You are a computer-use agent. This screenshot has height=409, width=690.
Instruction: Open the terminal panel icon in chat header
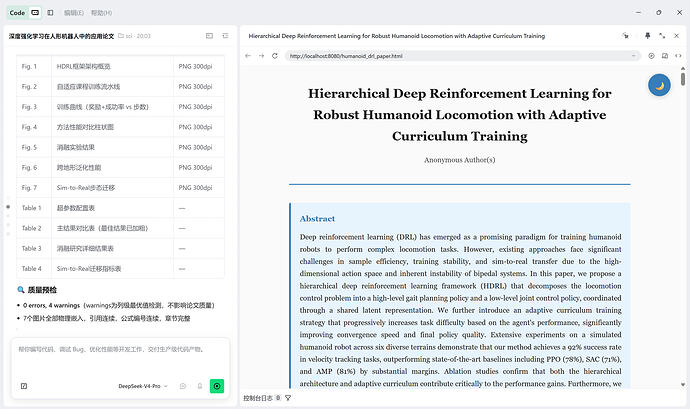pos(209,36)
